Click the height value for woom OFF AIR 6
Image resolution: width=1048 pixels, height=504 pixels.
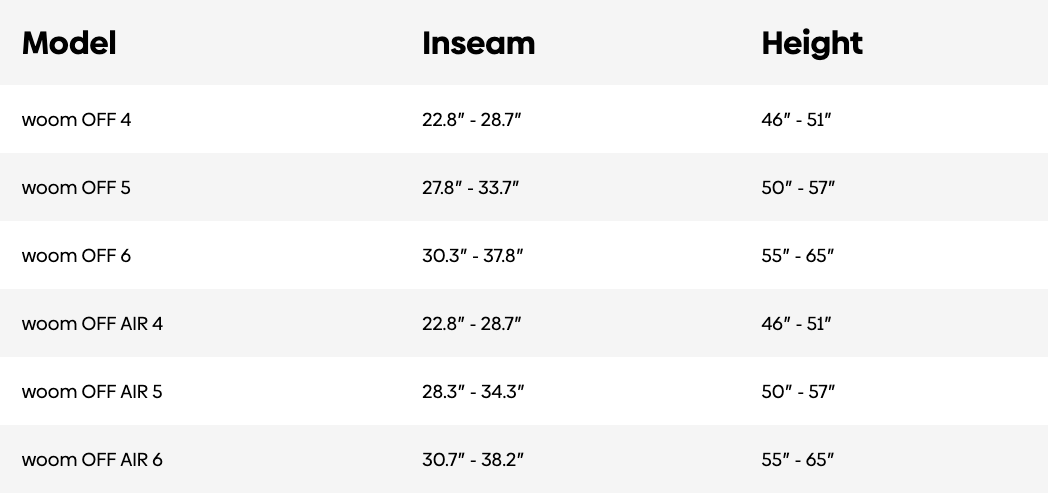click(x=798, y=460)
